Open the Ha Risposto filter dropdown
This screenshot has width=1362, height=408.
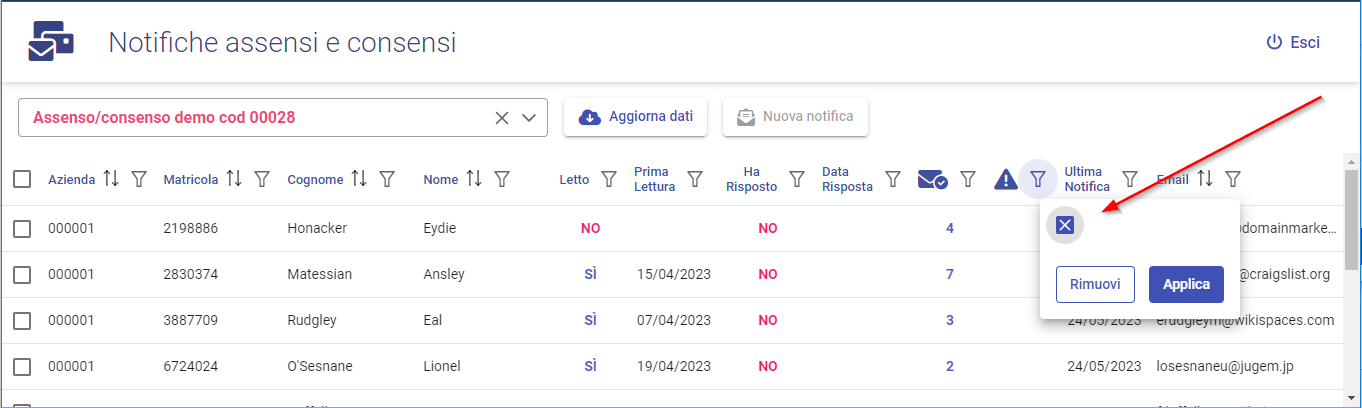797,179
